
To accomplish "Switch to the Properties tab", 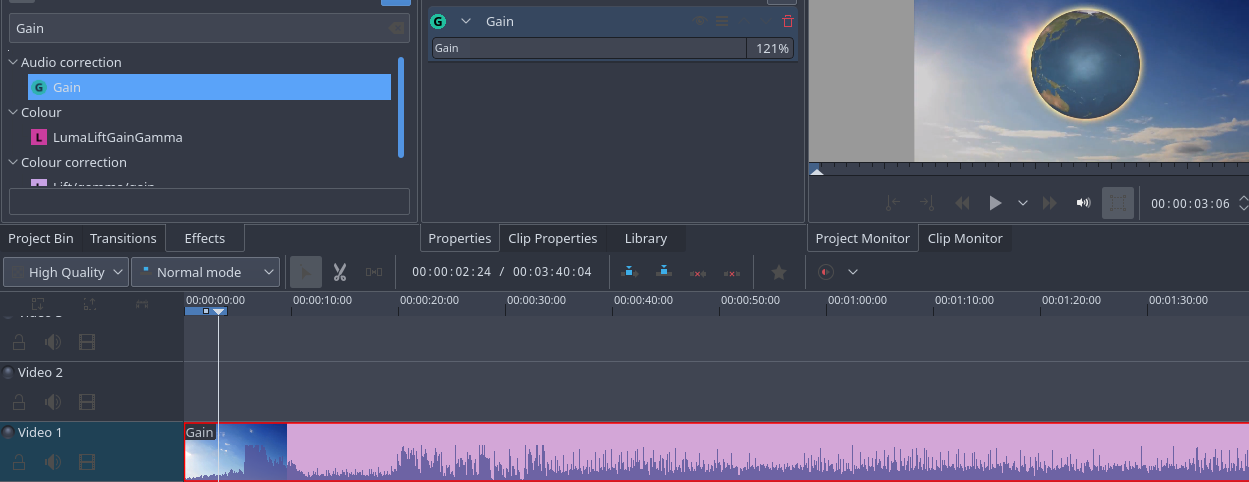I will pos(460,238).
